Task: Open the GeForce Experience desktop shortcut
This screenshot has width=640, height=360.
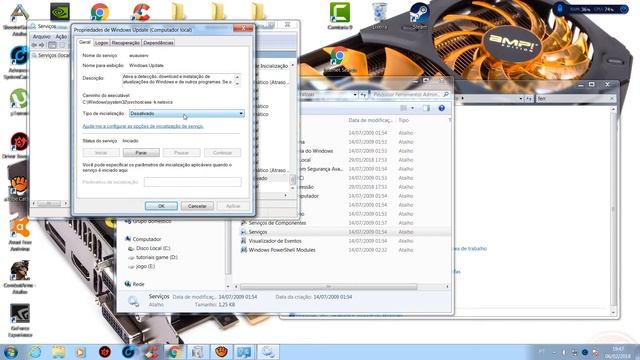Action: 19,320
